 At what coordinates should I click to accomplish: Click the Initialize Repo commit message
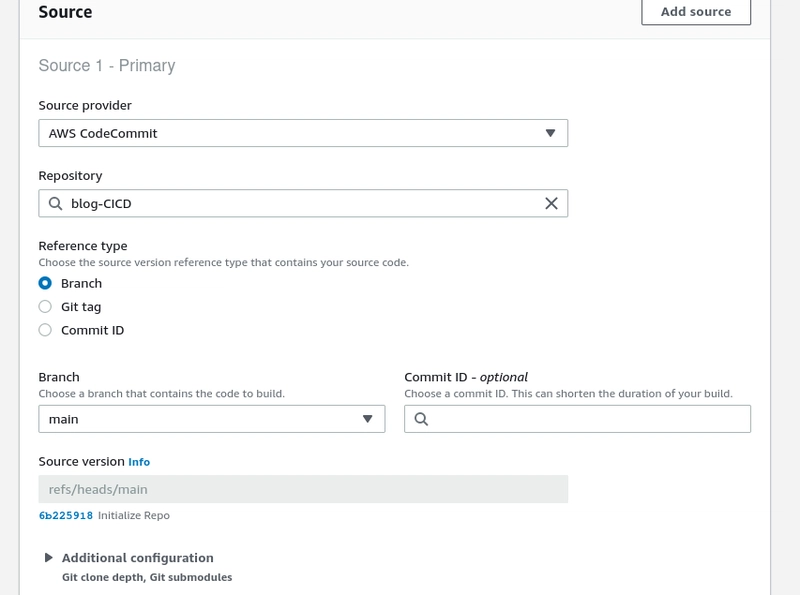[x=134, y=515]
